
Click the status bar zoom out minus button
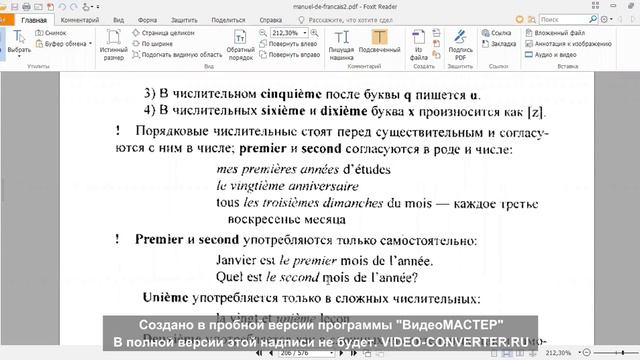(x=587, y=352)
